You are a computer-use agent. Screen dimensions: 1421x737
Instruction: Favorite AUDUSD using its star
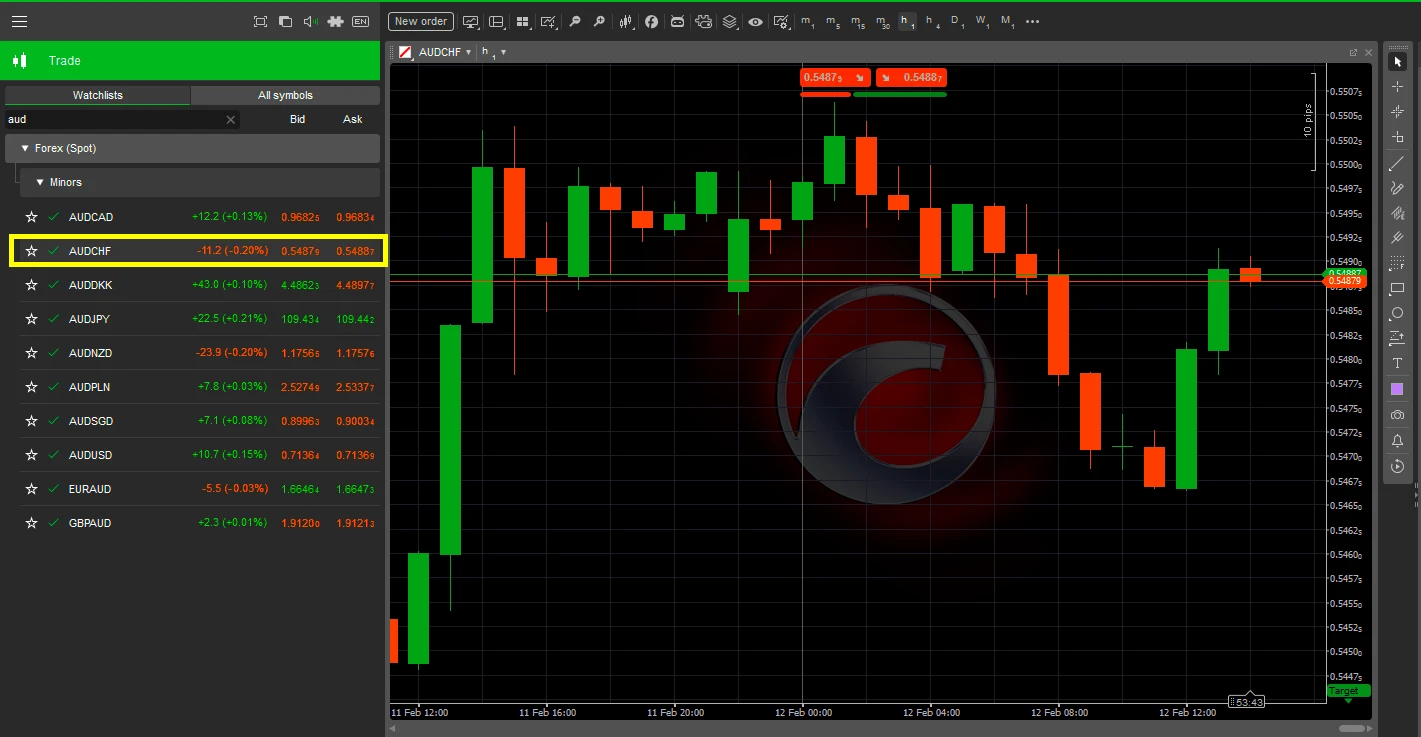31,455
